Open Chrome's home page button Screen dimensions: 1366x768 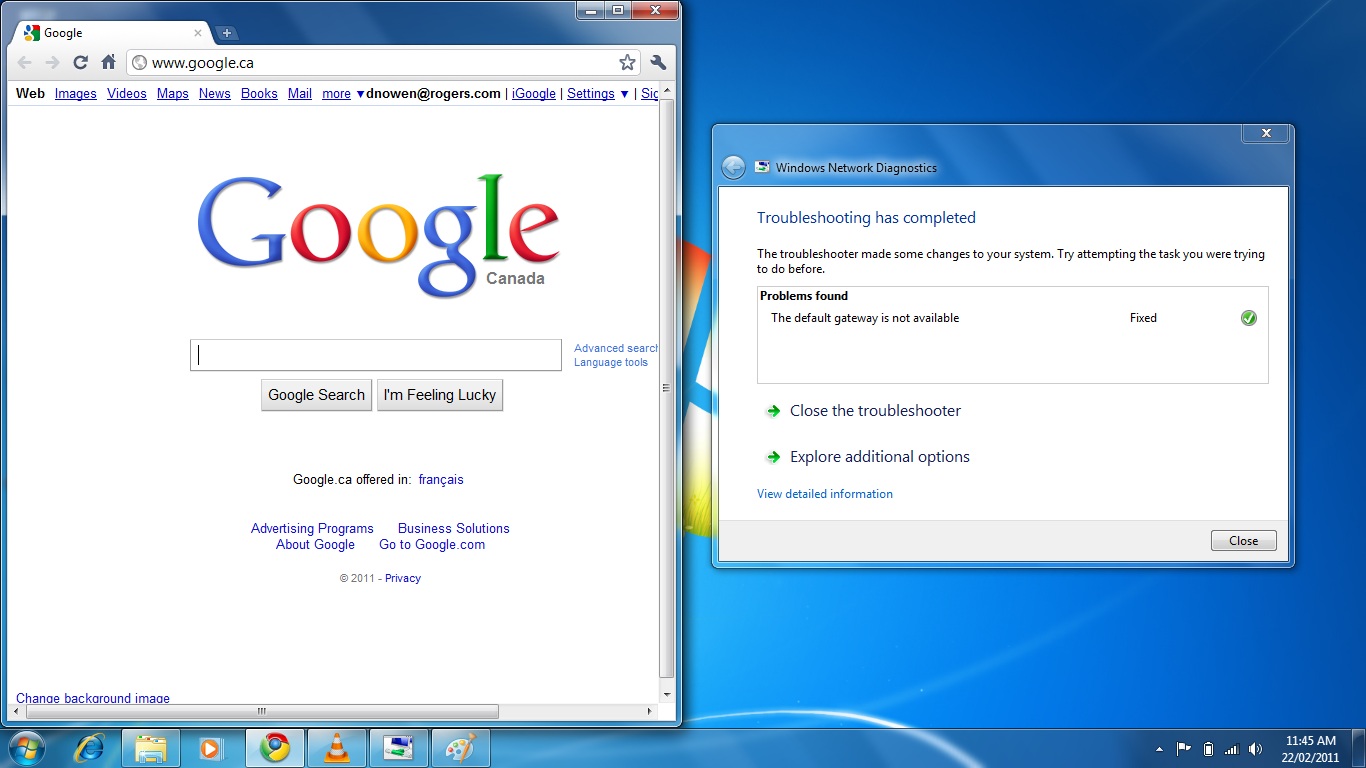click(x=109, y=62)
